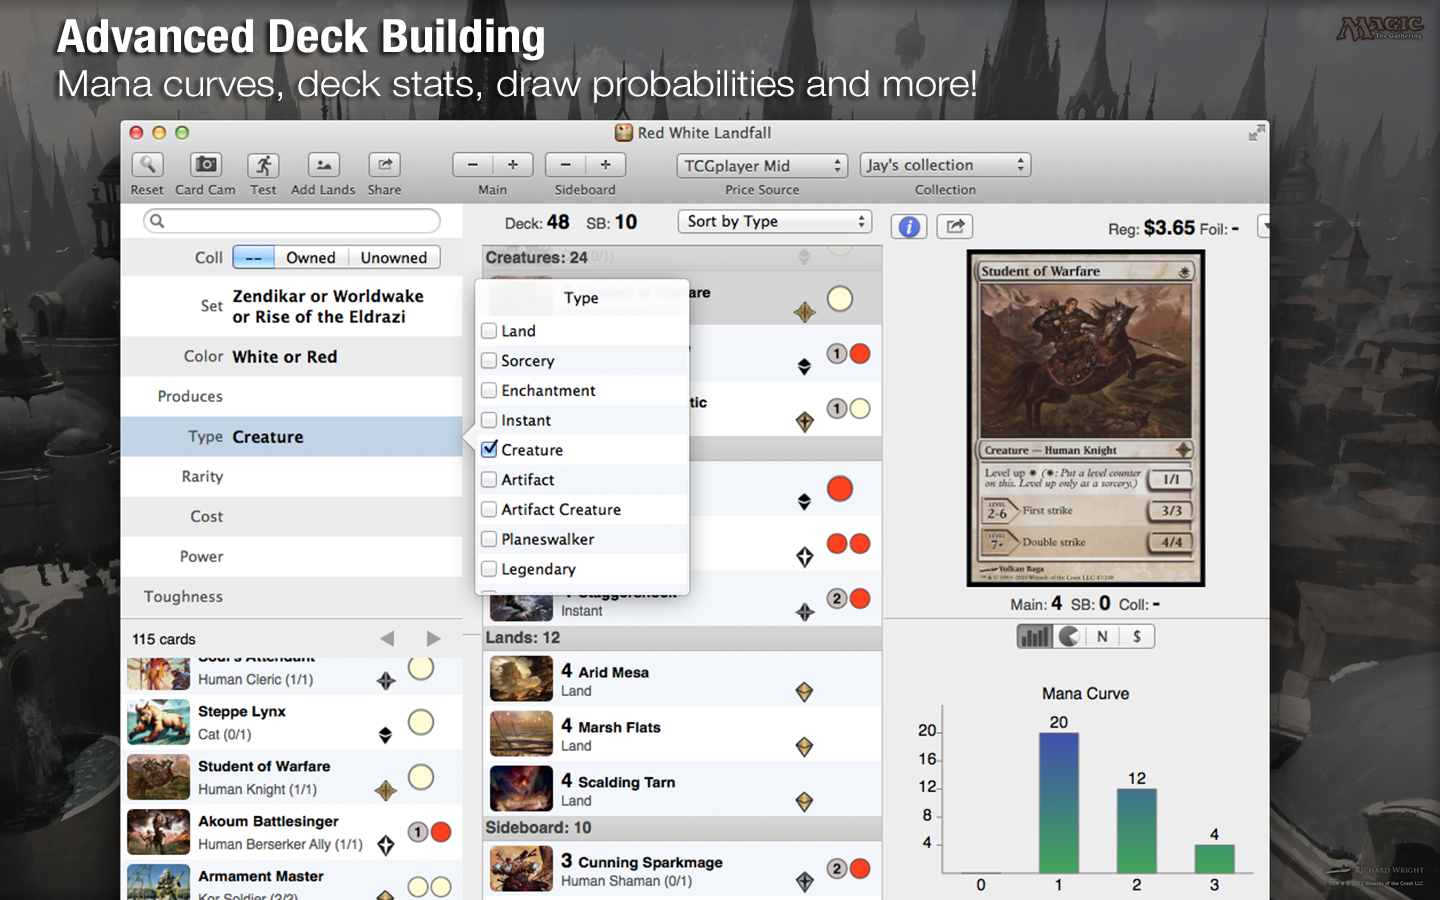1440x900 pixels.
Task: Open the blue card info icon
Action: click(909, 227)
